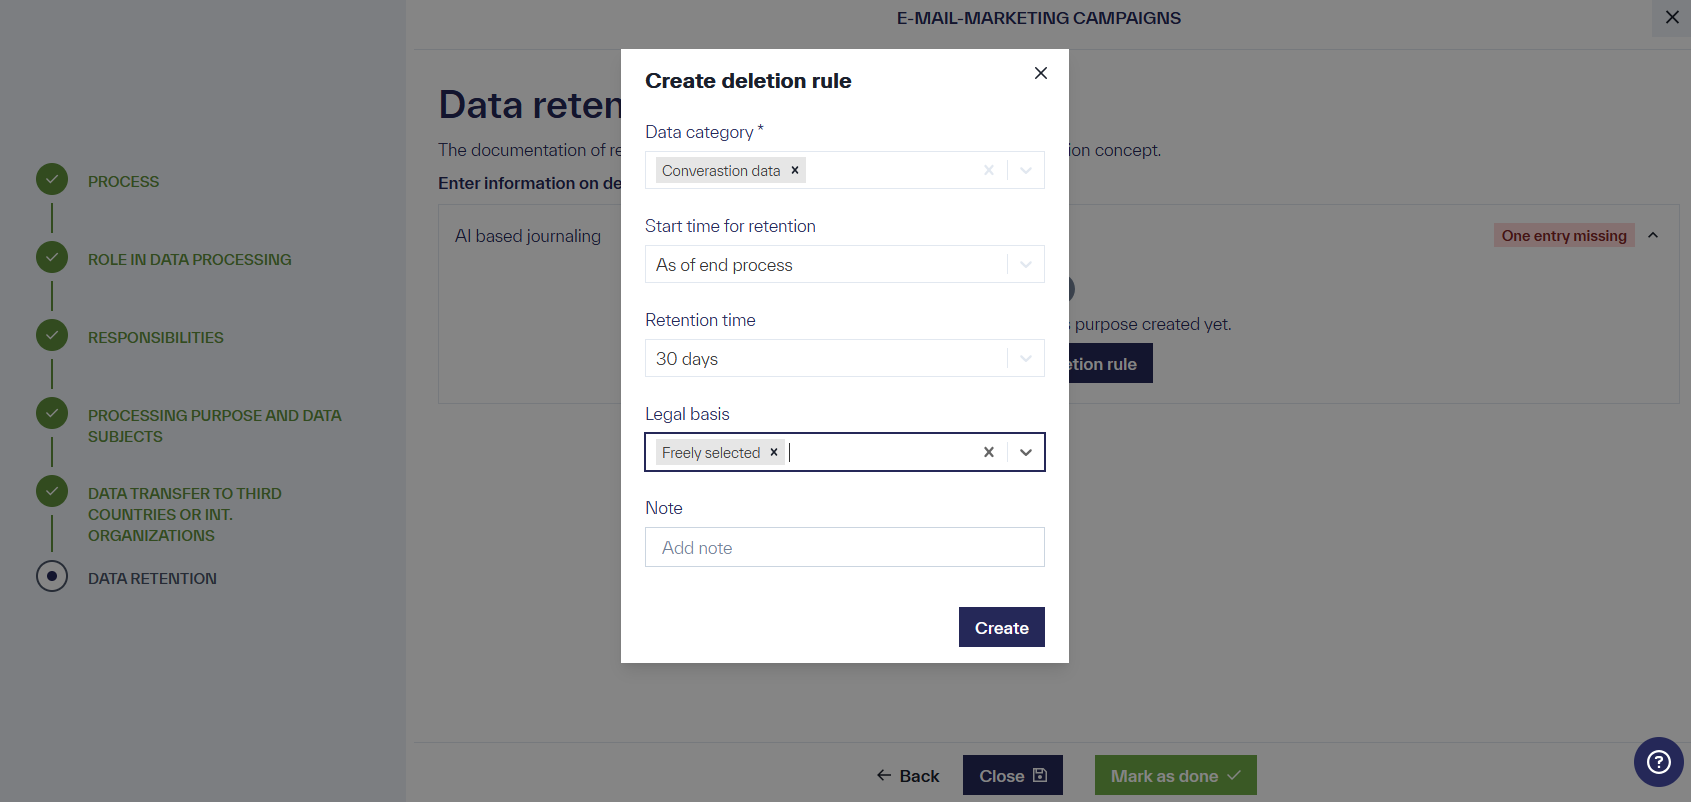Select the DATA RETENTION step radio indicator

tap(52, 576)
